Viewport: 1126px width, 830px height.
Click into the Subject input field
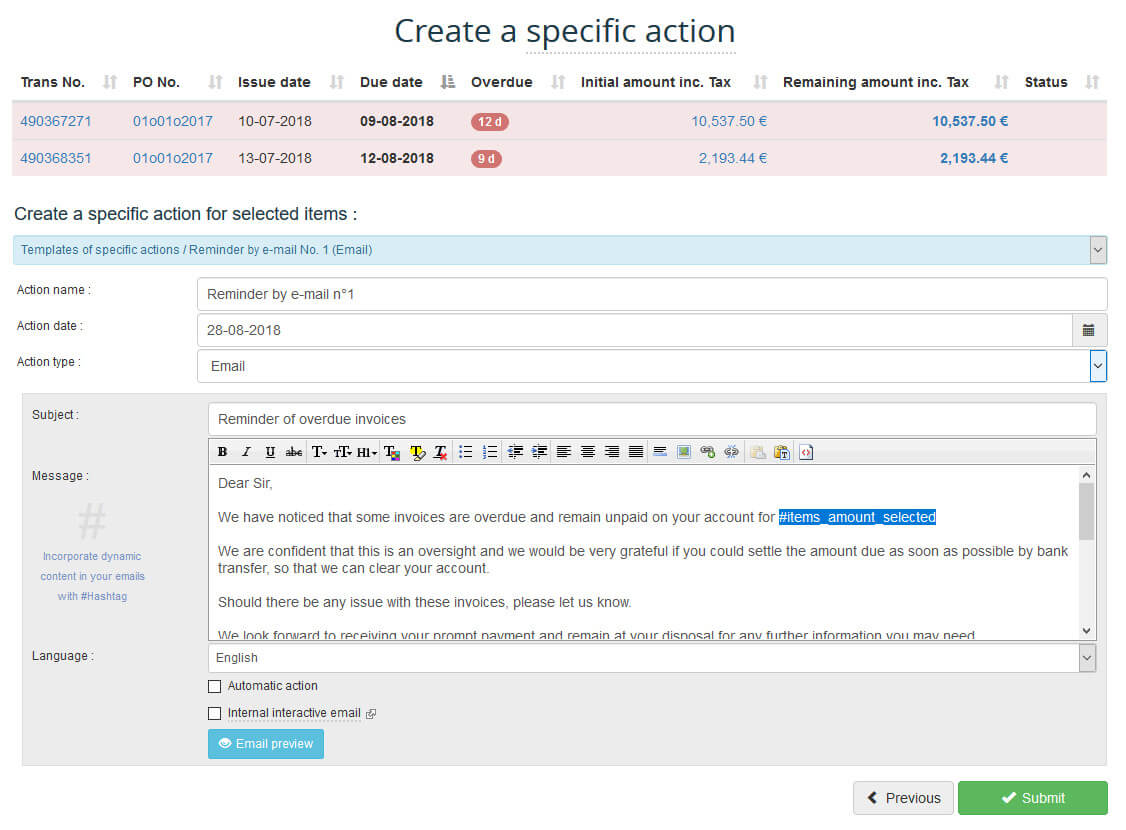pyautogui.click(x=652, y=419)
